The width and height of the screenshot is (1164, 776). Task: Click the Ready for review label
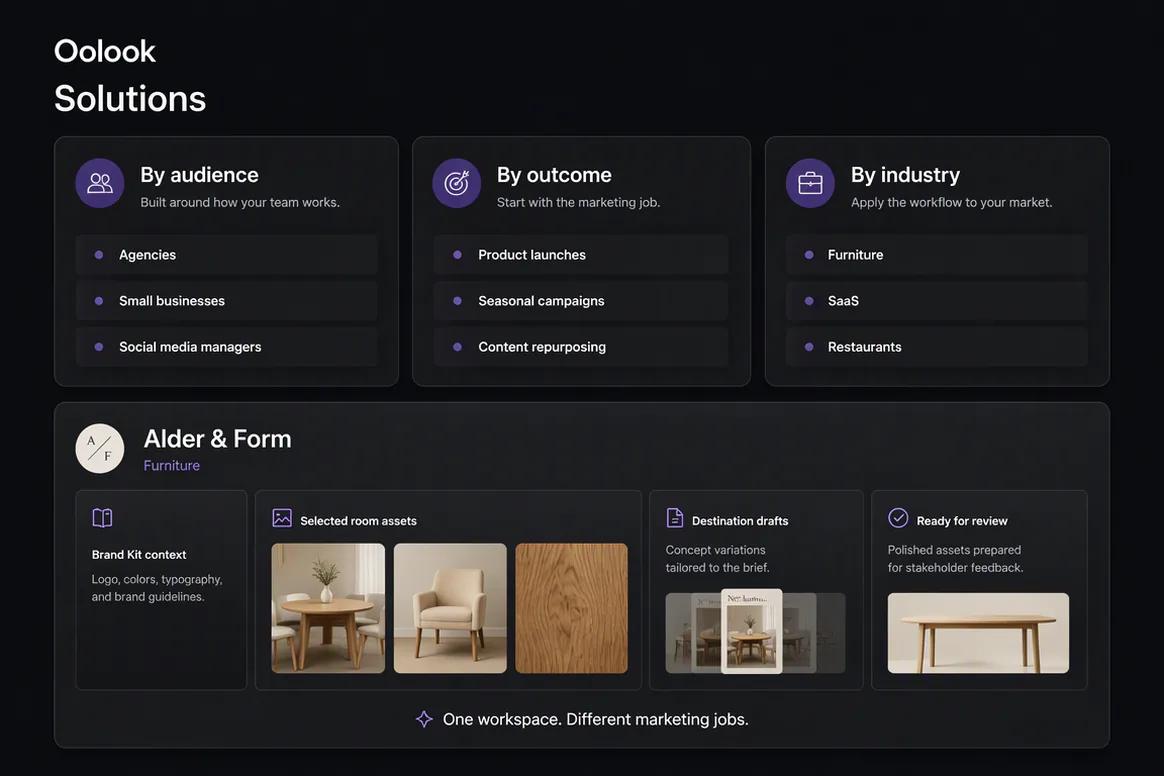(x=962, y=521)
